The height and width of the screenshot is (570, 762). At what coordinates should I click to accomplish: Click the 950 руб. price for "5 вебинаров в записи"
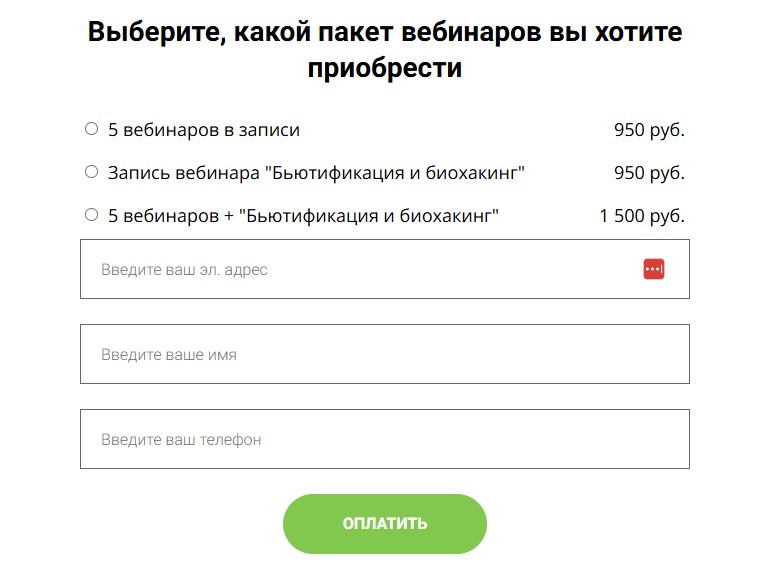pyautogui.click(x=649, y=130)
